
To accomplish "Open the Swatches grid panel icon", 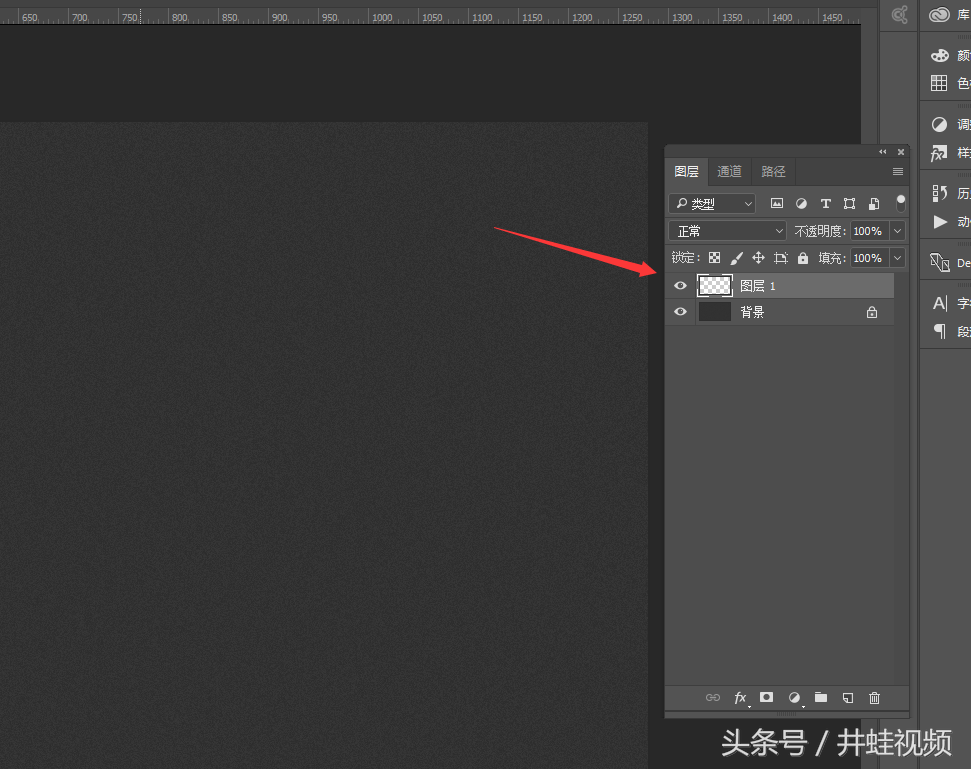I will (x=939, y=83).
